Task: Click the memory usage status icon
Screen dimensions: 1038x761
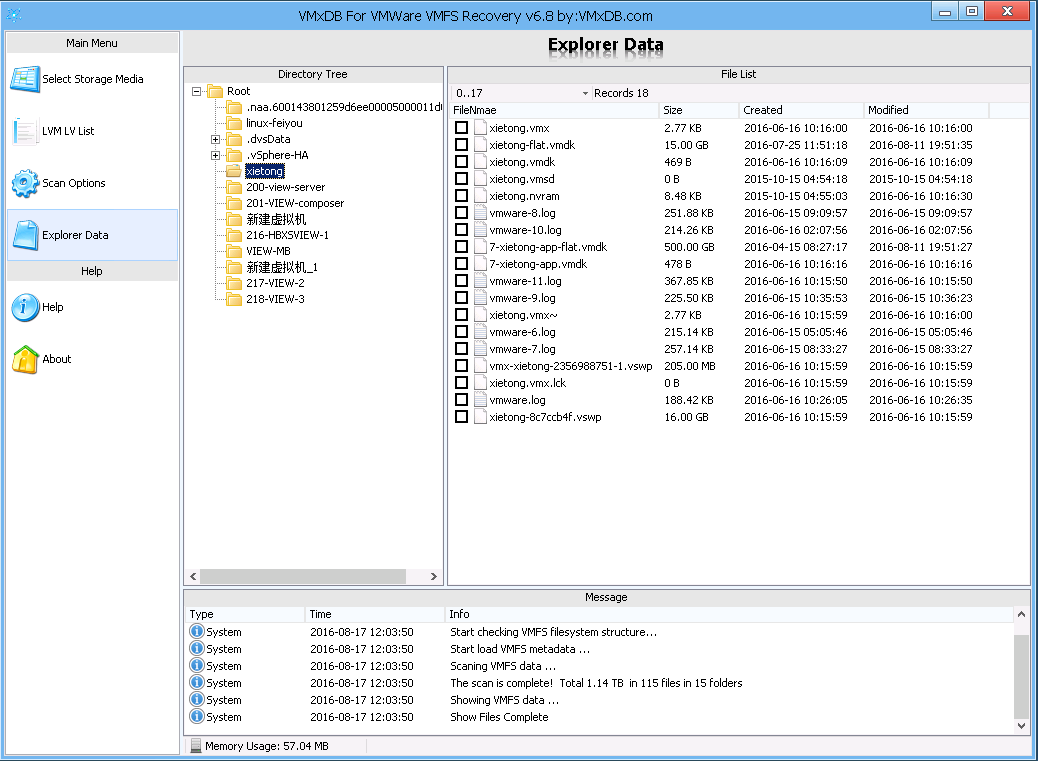Action: (195, 746)
